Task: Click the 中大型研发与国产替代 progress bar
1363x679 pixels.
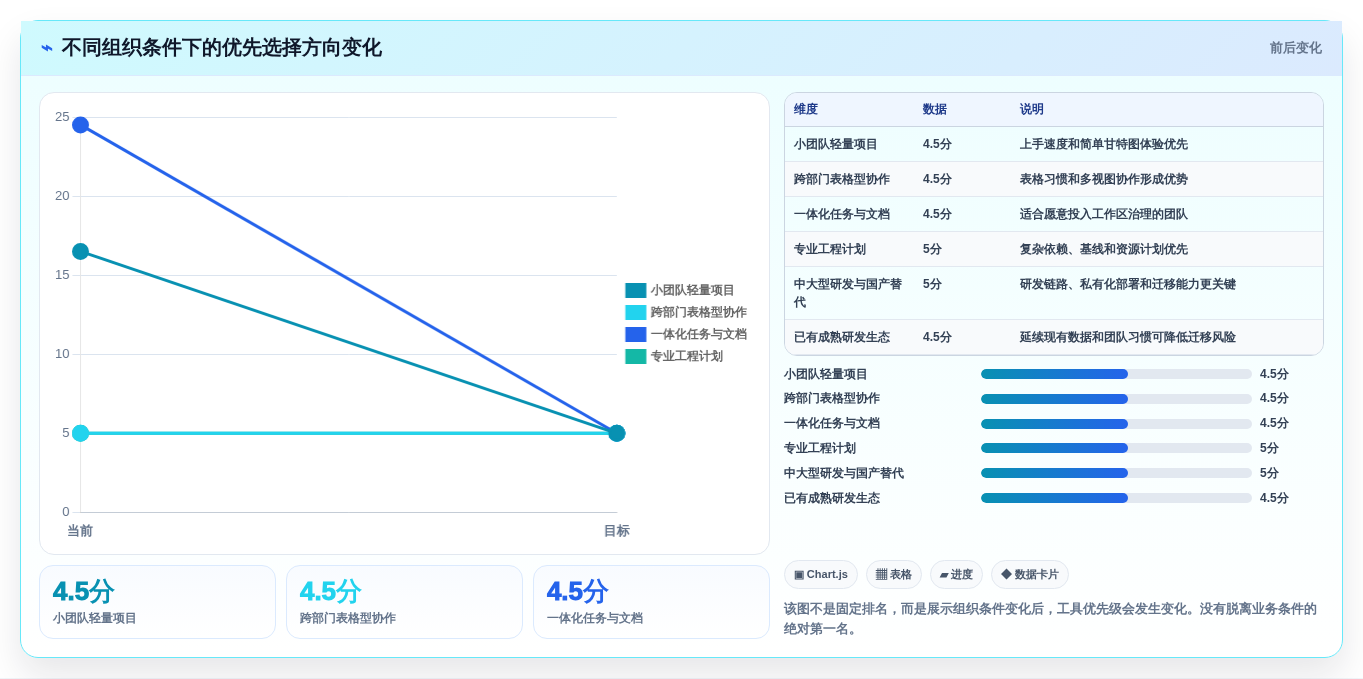Action: [1116, 473]
